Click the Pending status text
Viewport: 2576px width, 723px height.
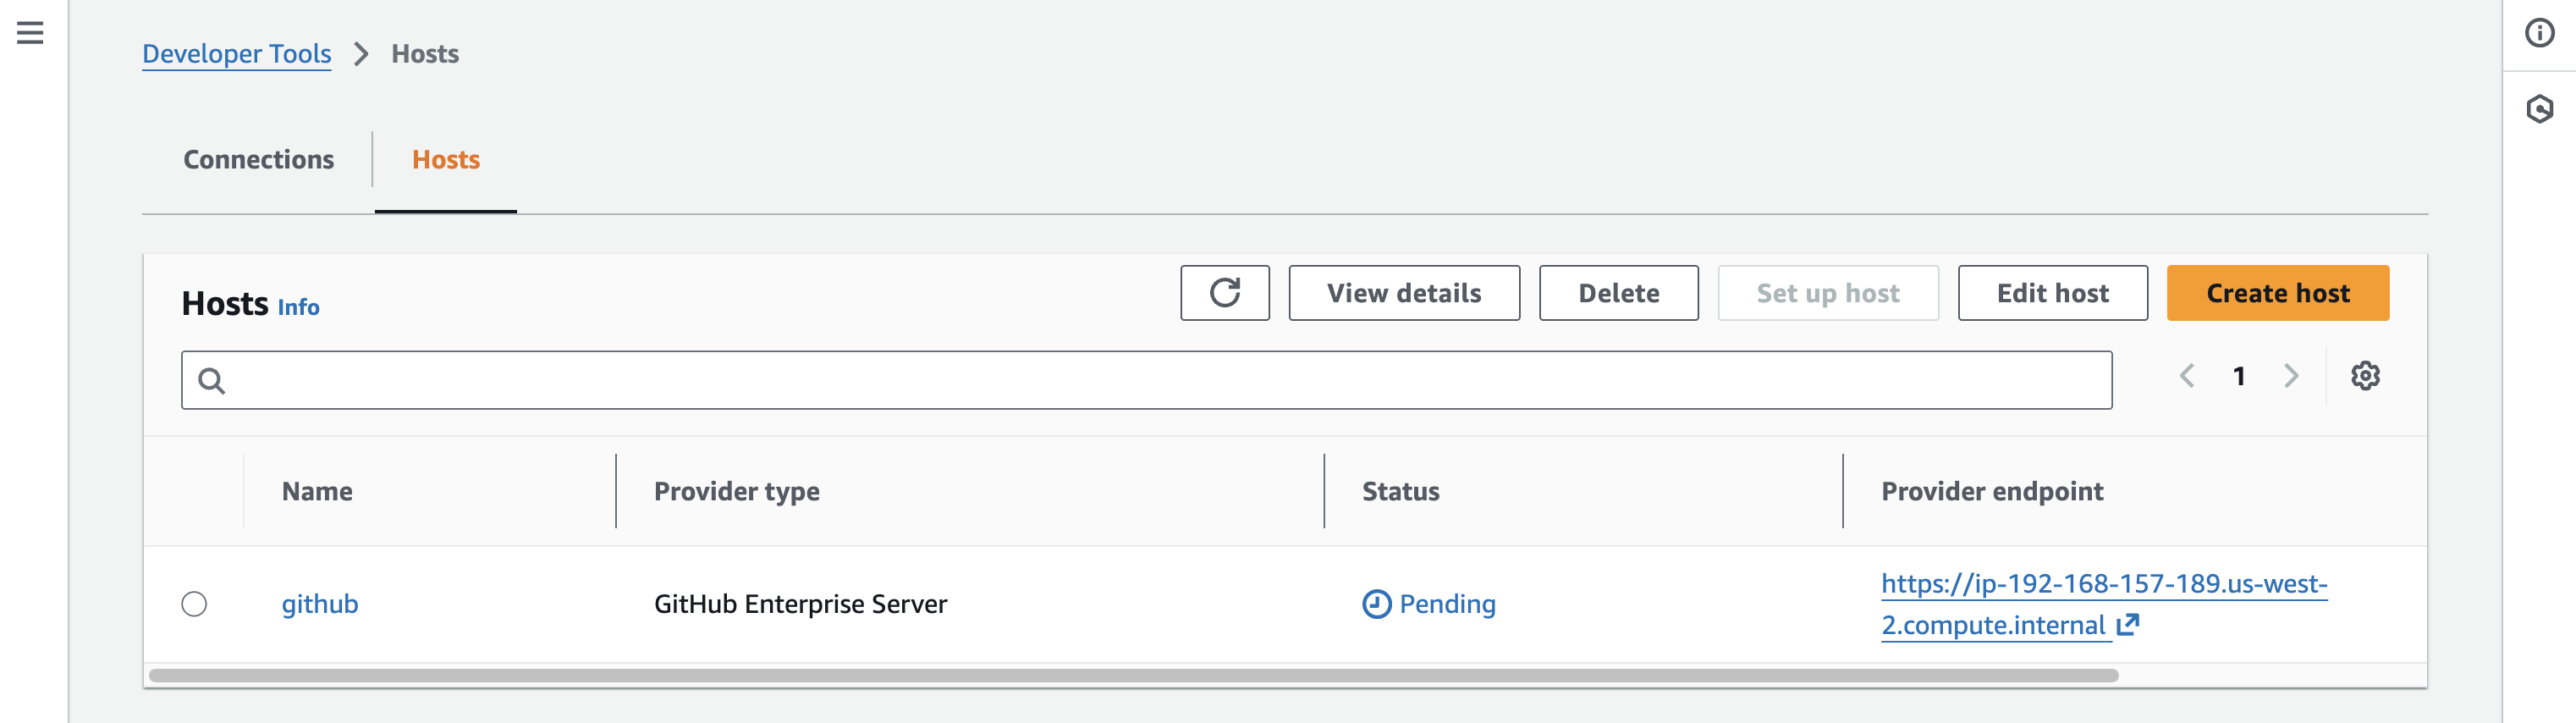[1447, 604]
